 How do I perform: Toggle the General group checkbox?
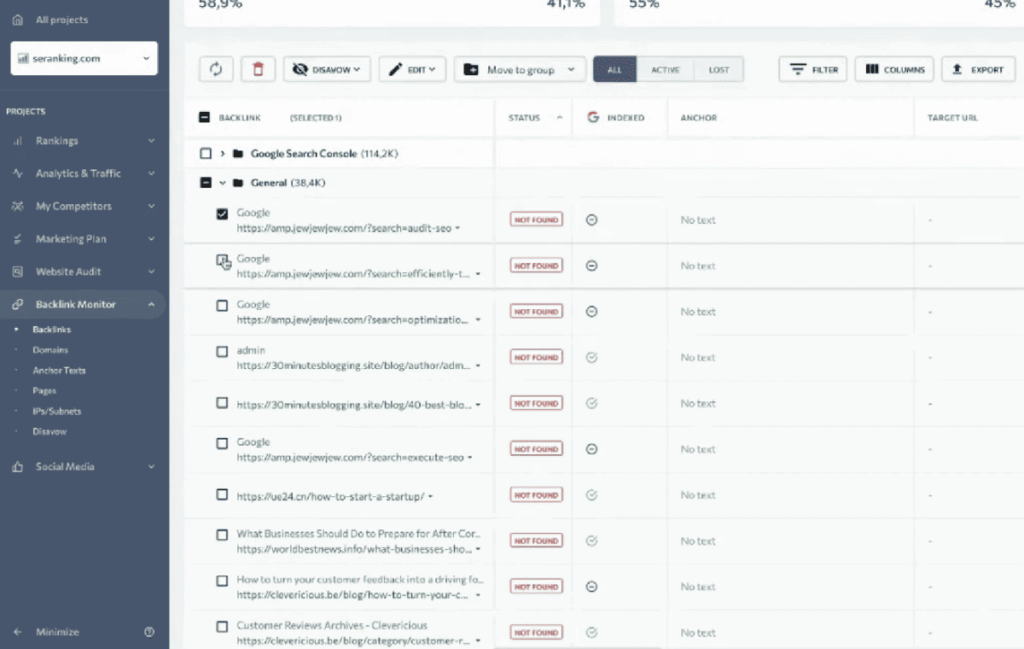[x=206, y=183]
